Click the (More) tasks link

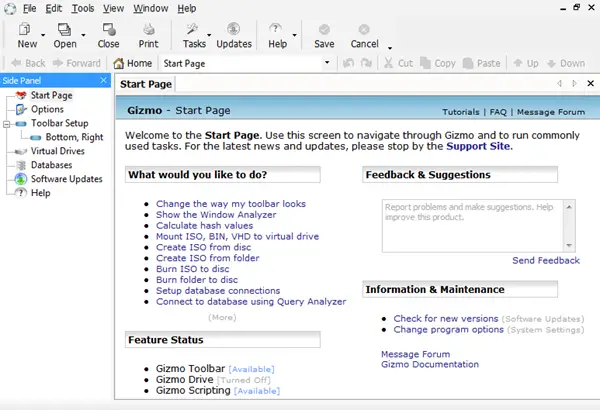222,317
